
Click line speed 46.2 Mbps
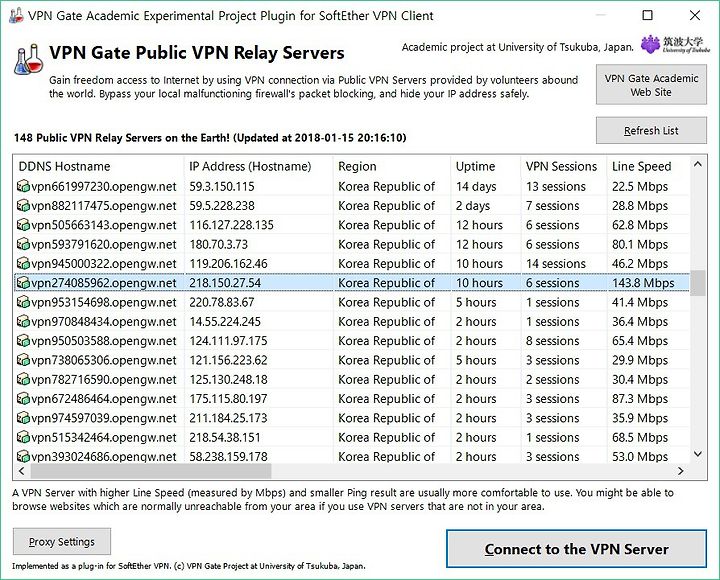[640, 264]
